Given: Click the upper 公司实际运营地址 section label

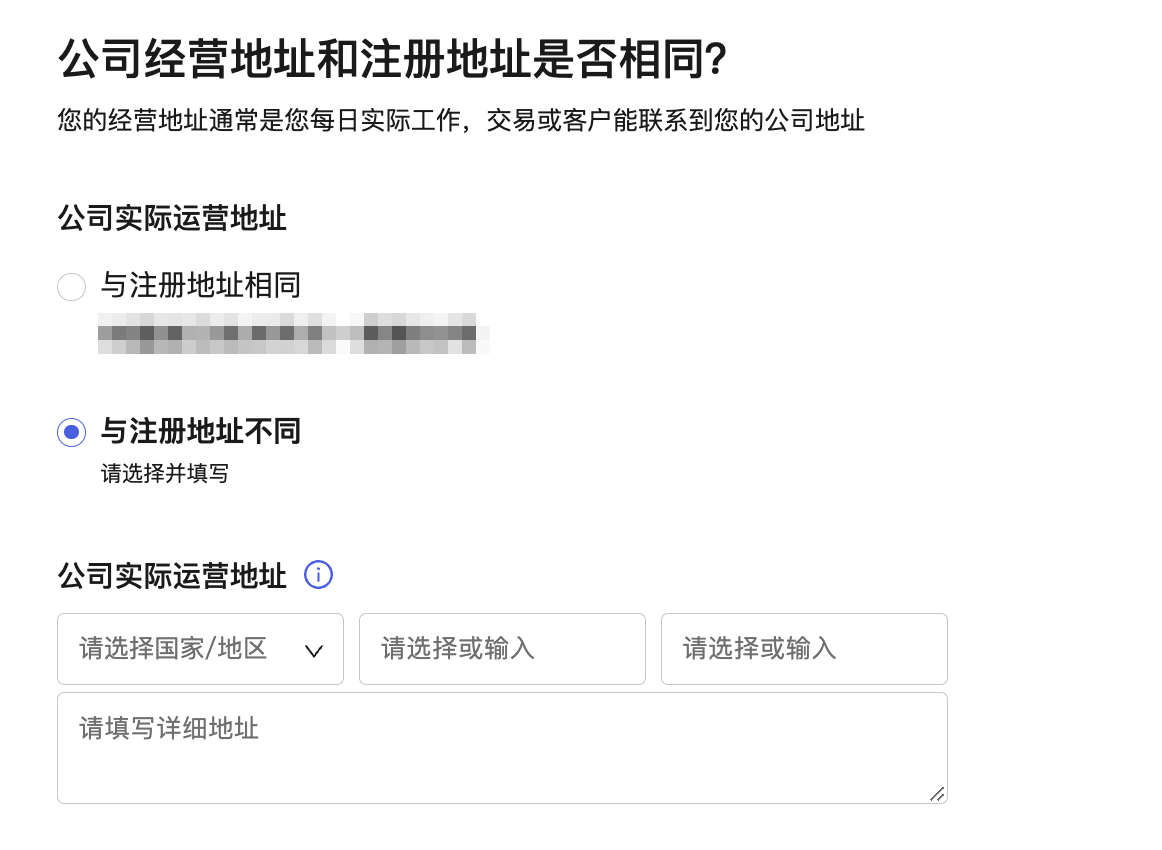Looking at the screenshot, I should (x=172, y=218).
